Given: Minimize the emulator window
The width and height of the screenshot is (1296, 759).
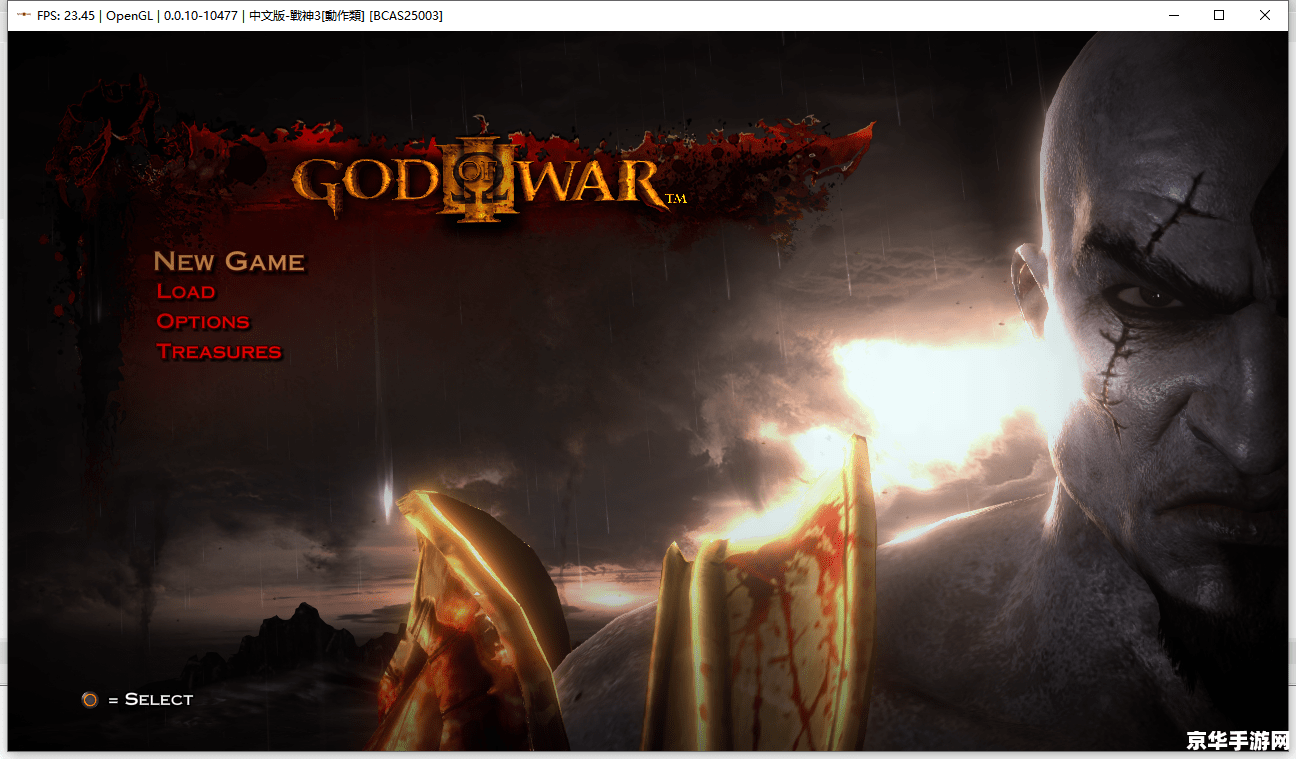Looking at the screenshot, I should 1174,15.
